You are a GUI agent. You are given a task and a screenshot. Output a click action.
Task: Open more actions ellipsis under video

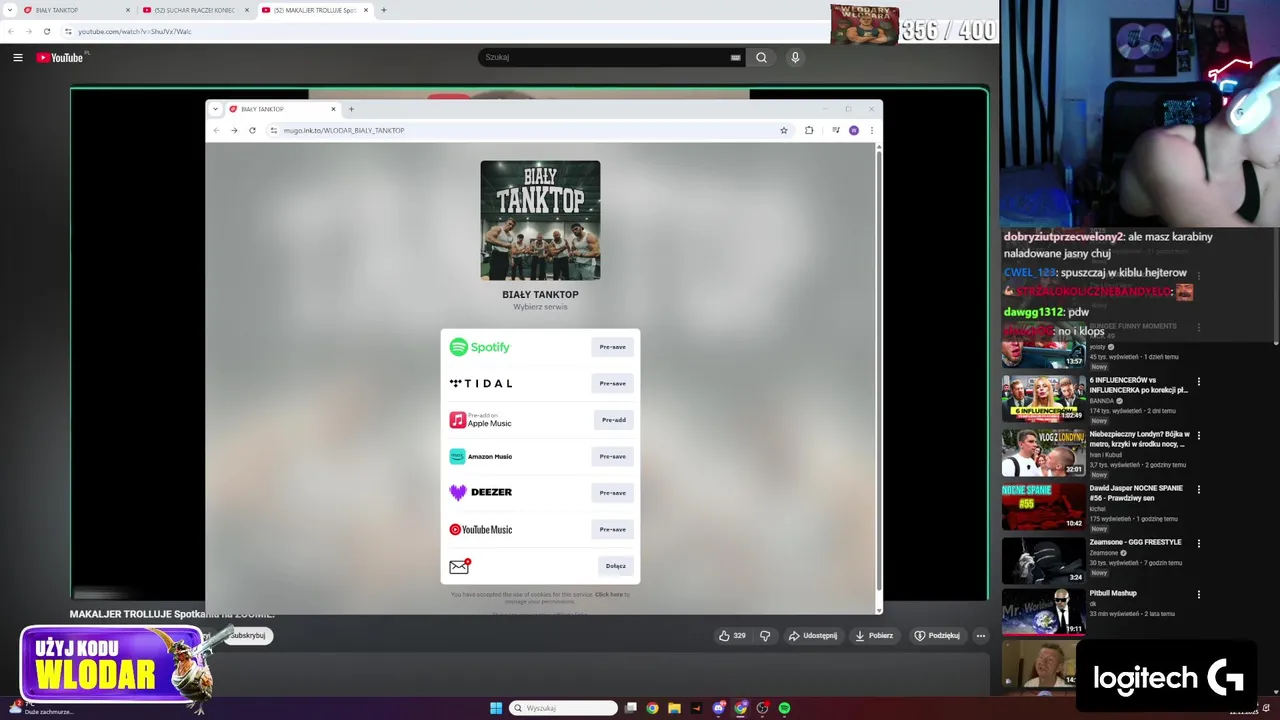point(981,635)
